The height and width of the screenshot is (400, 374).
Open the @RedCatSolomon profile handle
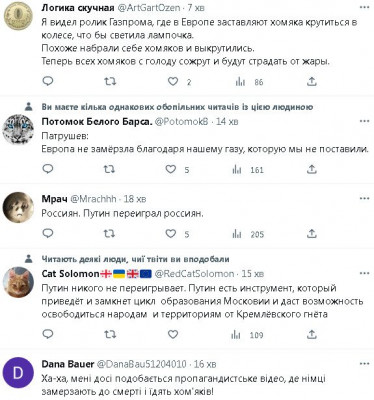195,274
